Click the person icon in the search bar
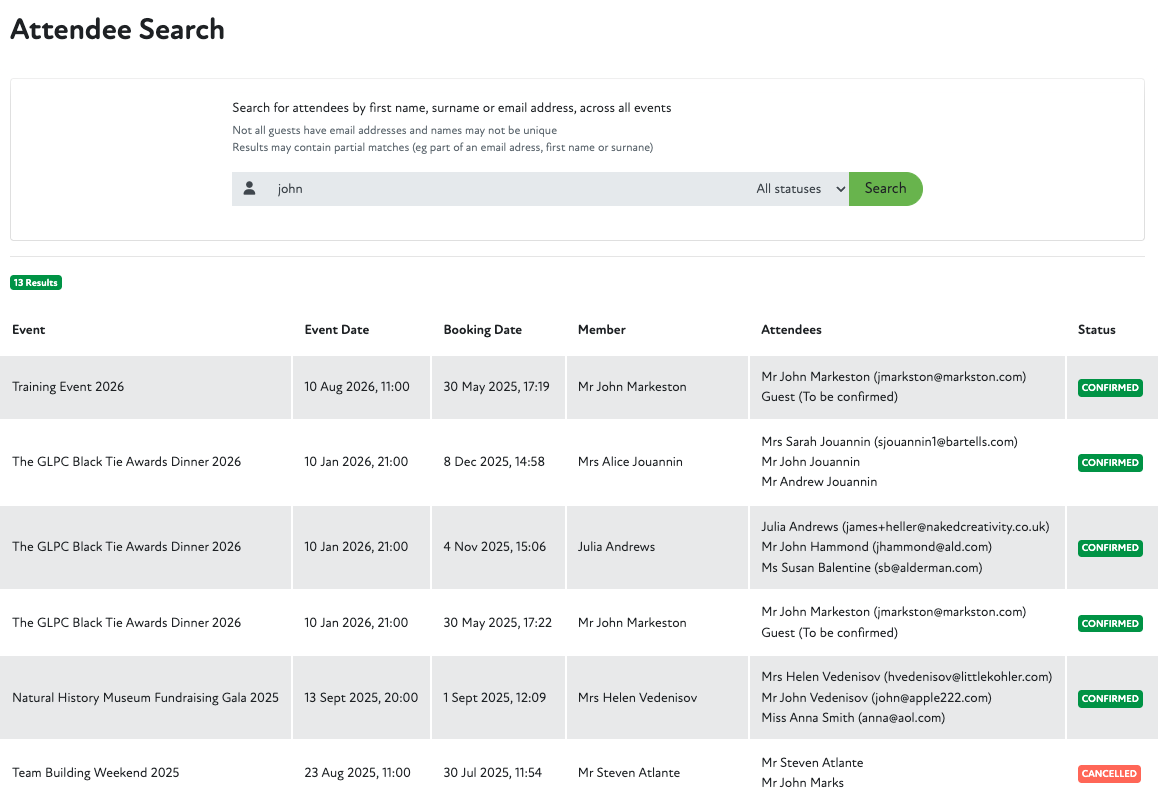The height and width of the screenshot is (795, 1158). tap(249, 188)
